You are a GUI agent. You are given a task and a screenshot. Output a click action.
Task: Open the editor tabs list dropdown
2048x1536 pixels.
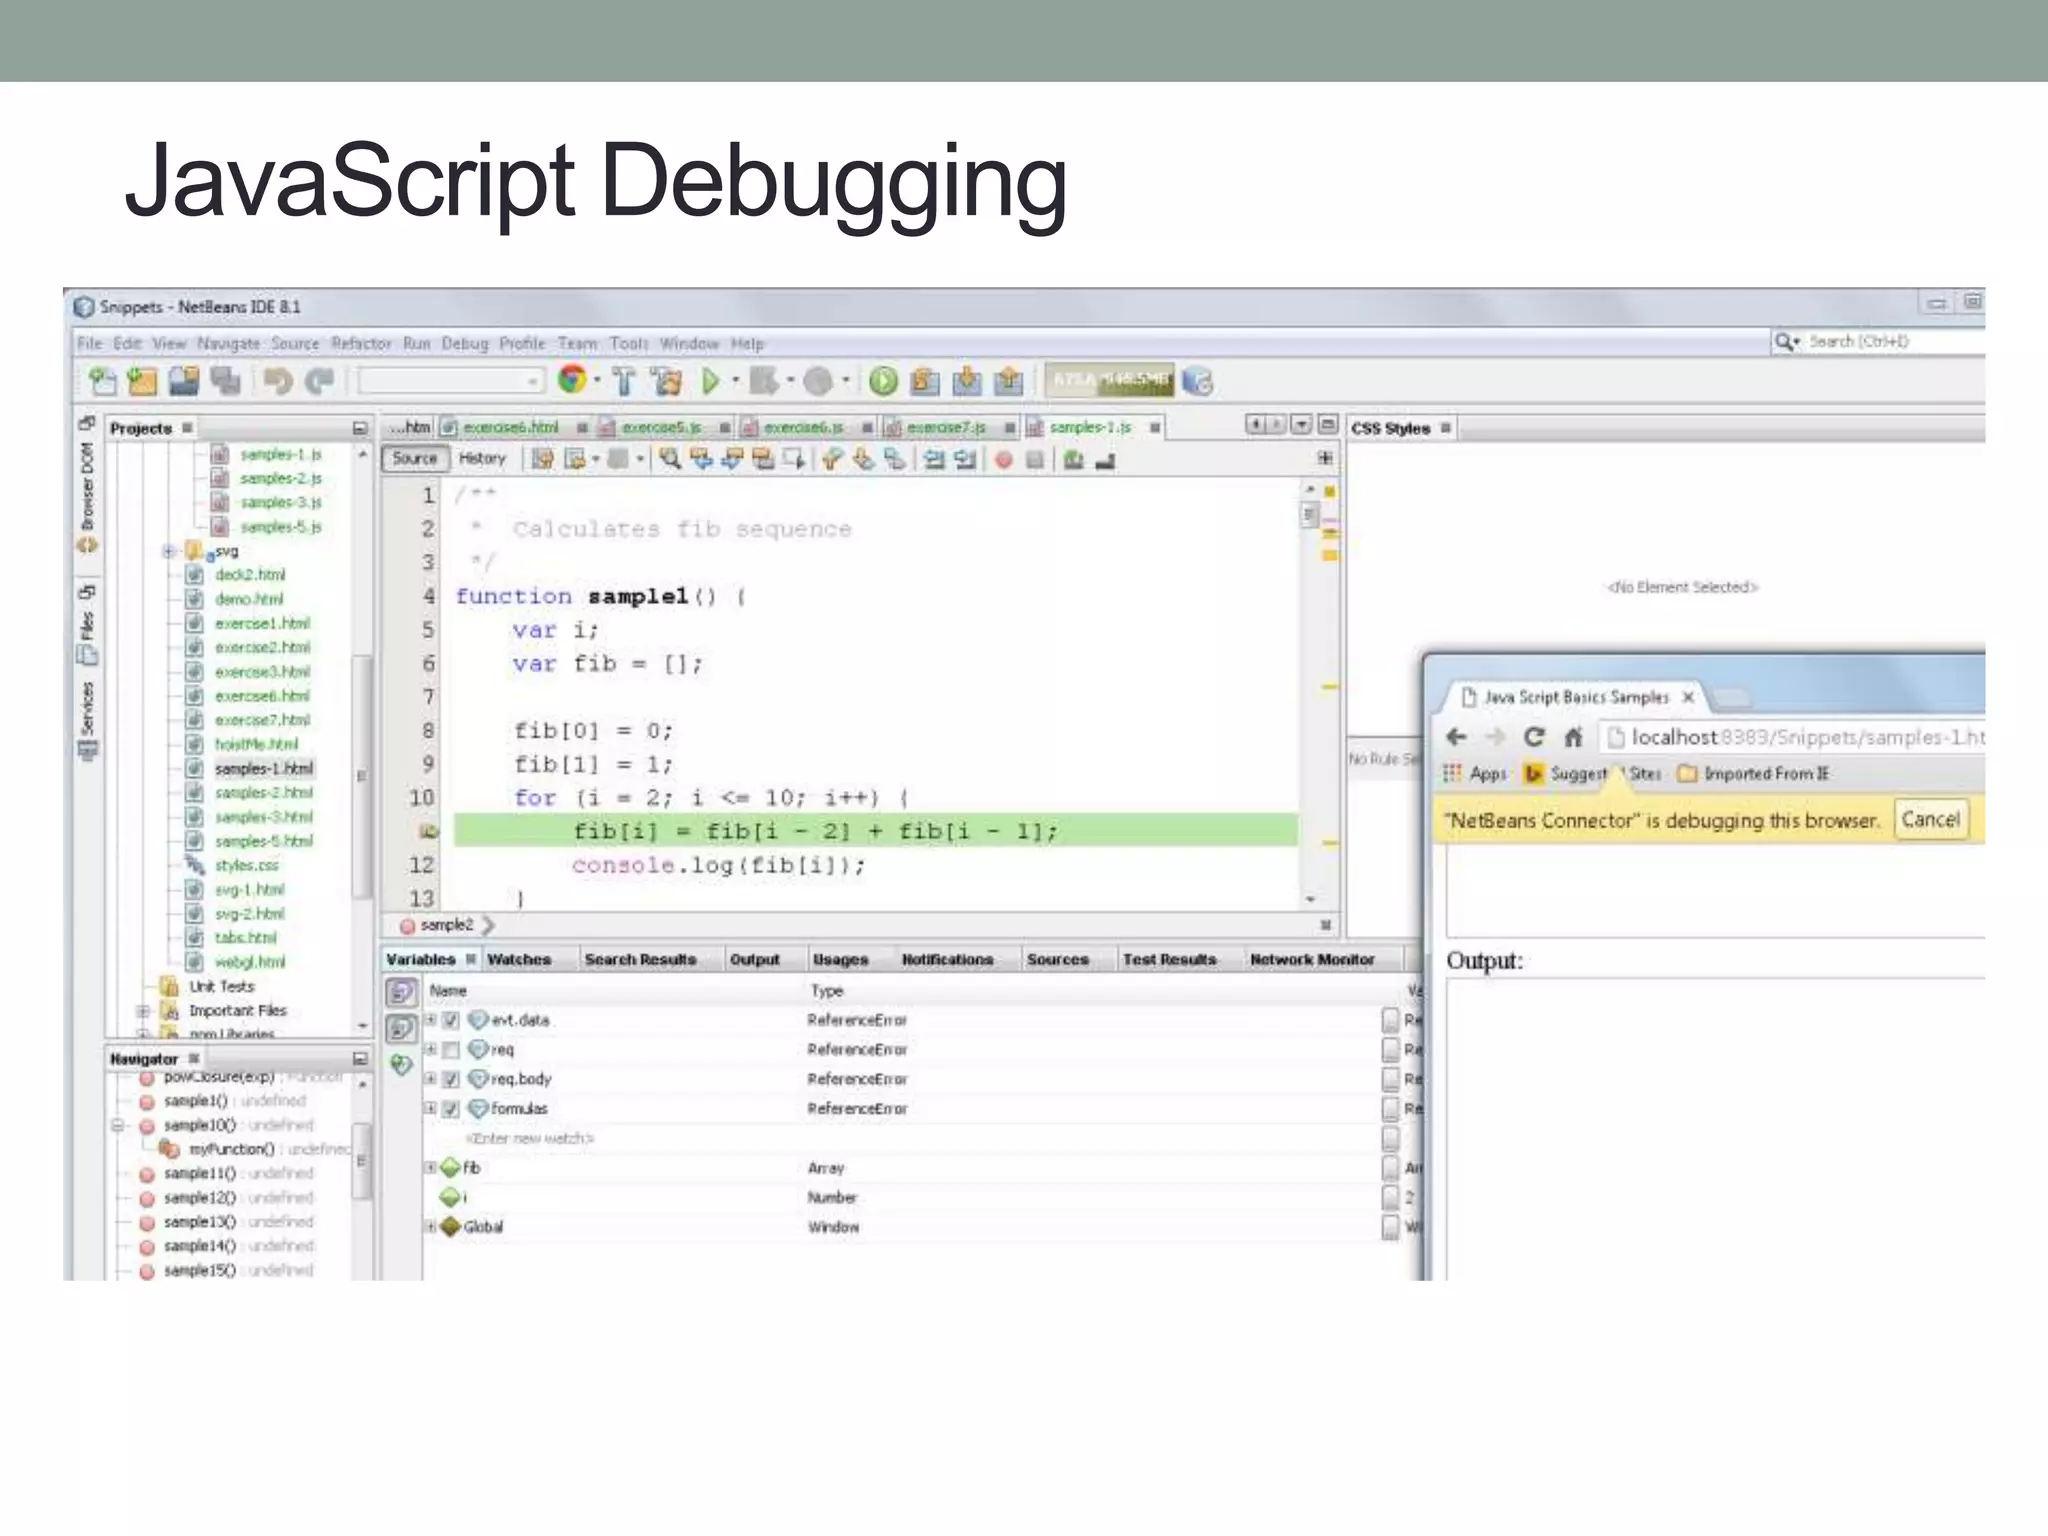click(x=1300, y=425)
